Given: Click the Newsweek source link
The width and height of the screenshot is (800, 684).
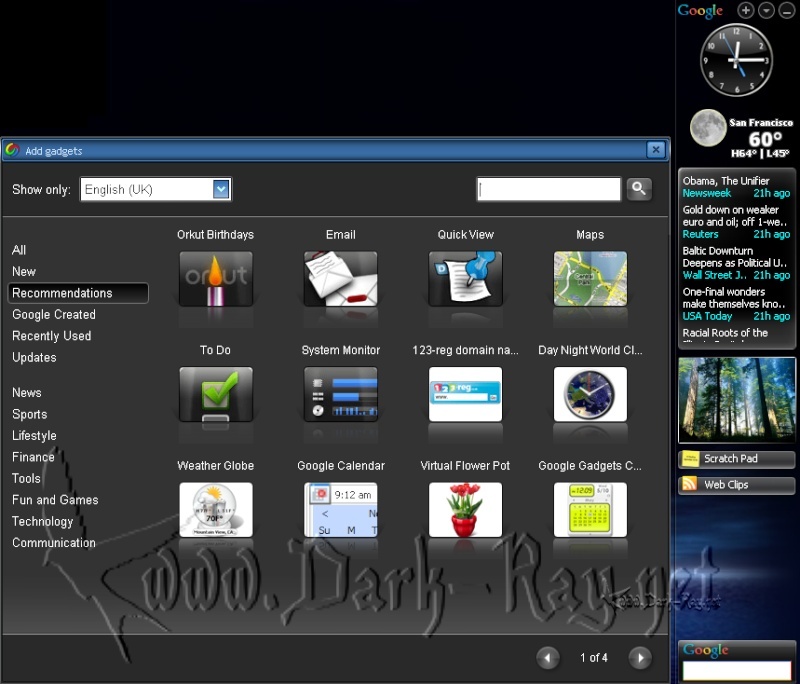Looking at the screenshot, I should (x=707, y=193).
